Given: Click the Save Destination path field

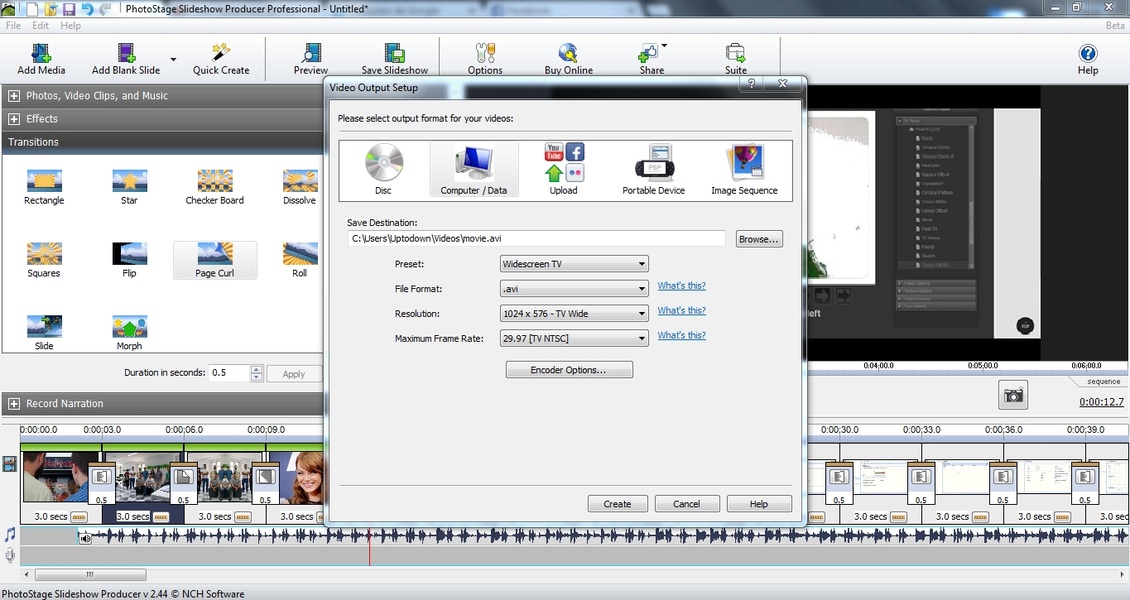Looking at the screenshot, I should pos(536,238).
